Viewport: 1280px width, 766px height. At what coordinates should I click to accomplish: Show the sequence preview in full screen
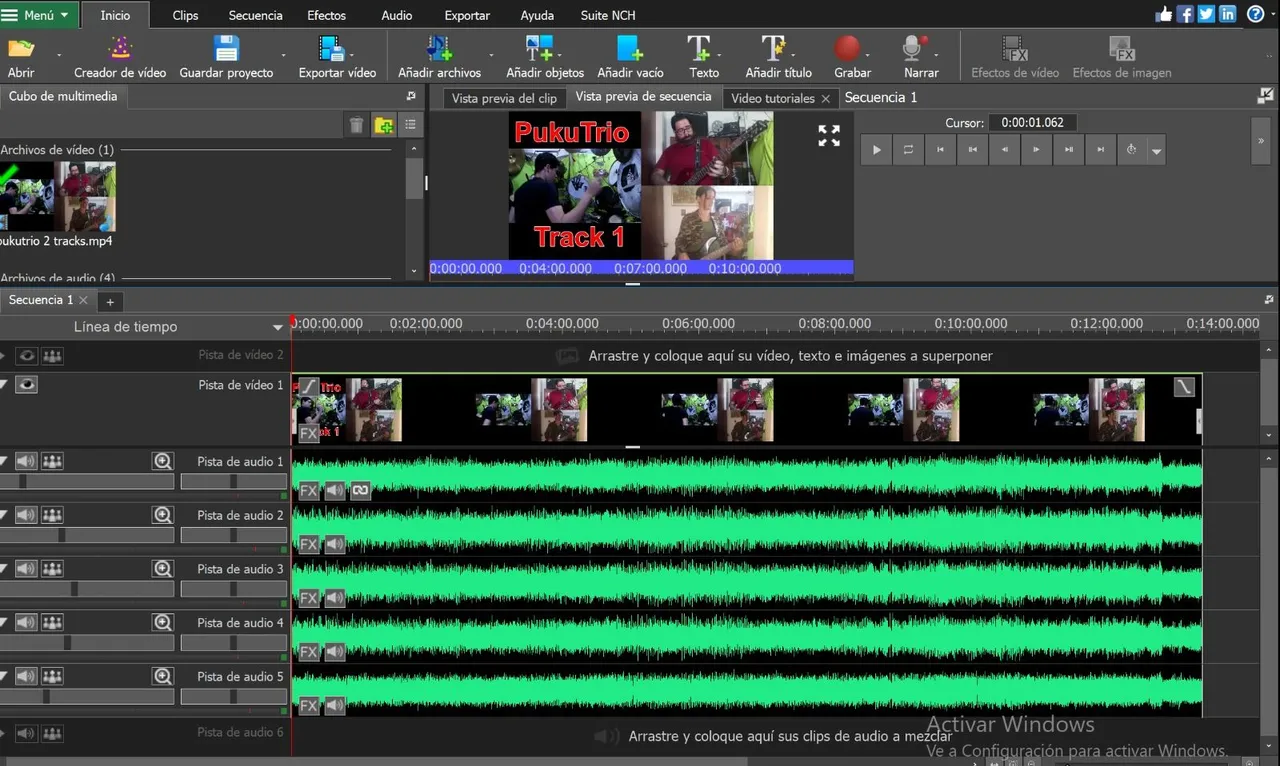[x=829, y=136]
